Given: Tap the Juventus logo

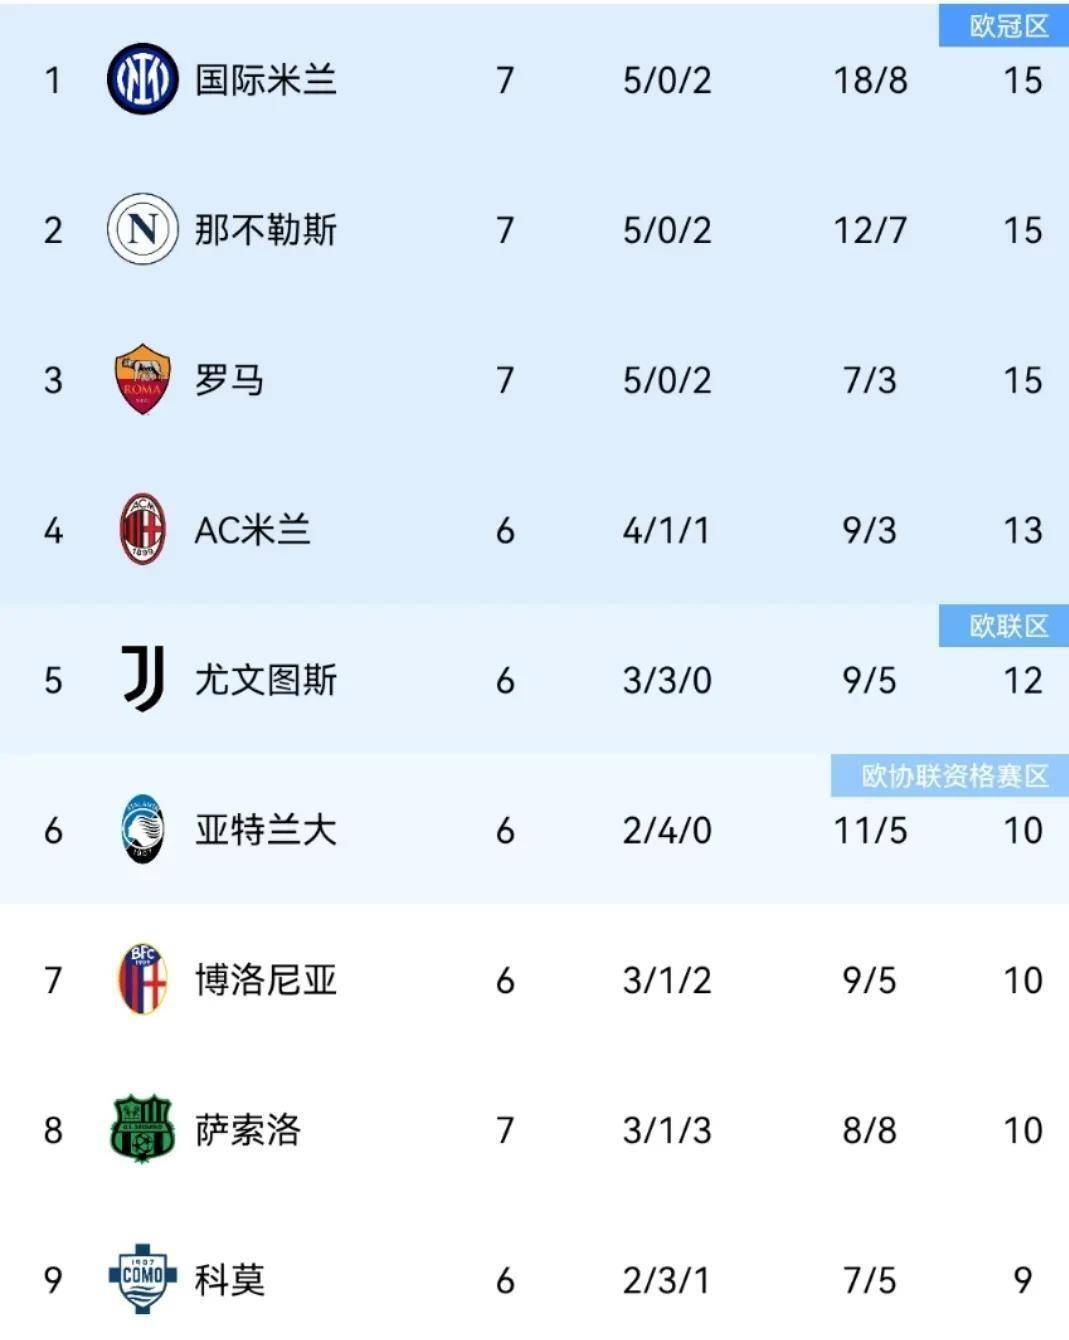Looking at the screenshot, I should 142,679.
